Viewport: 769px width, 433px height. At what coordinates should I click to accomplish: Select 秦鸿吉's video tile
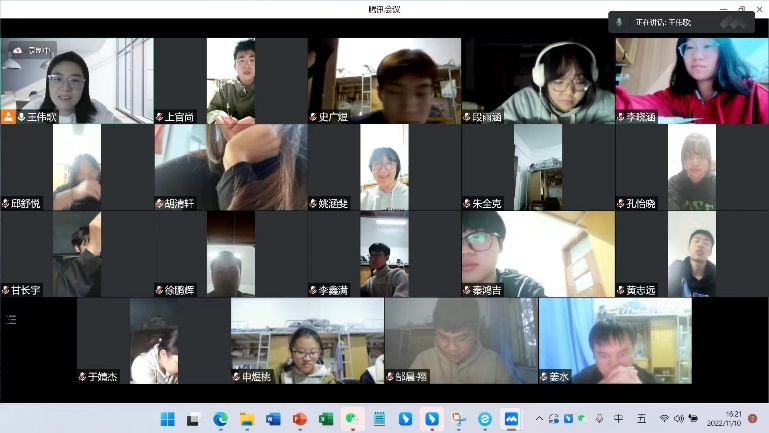pyautogui.click(x=538, y=253)
